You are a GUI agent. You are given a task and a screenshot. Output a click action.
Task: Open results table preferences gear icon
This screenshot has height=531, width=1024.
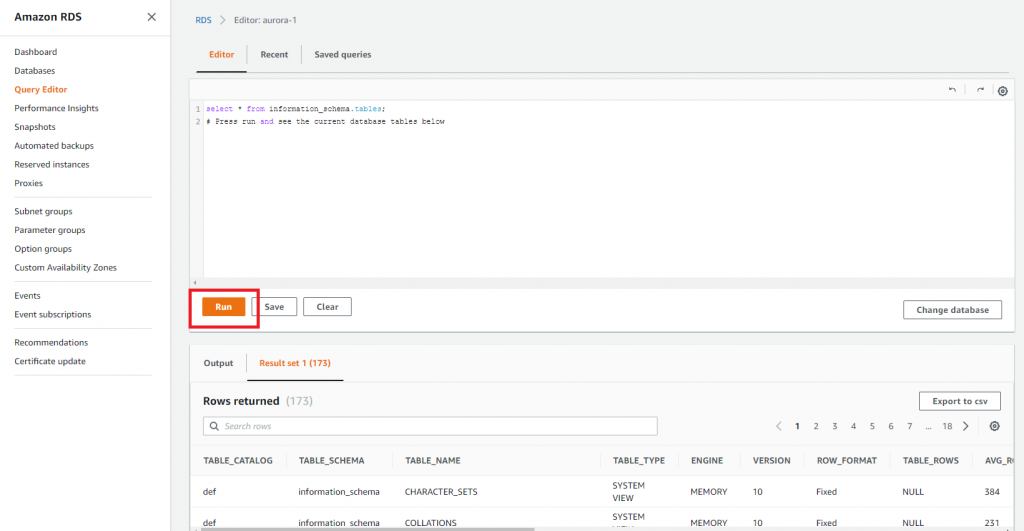[994, 426]
